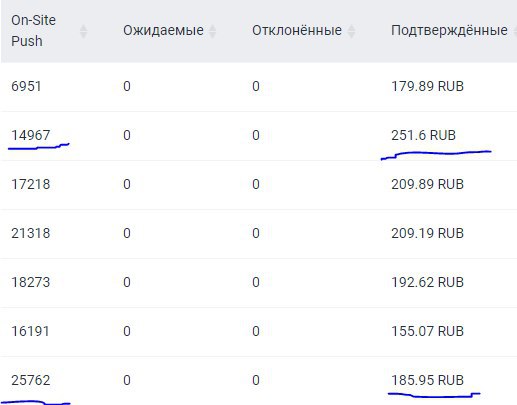Click Отклонённые value in the 16191 row
Screen dimensions: 517x405
coord(256,331)
